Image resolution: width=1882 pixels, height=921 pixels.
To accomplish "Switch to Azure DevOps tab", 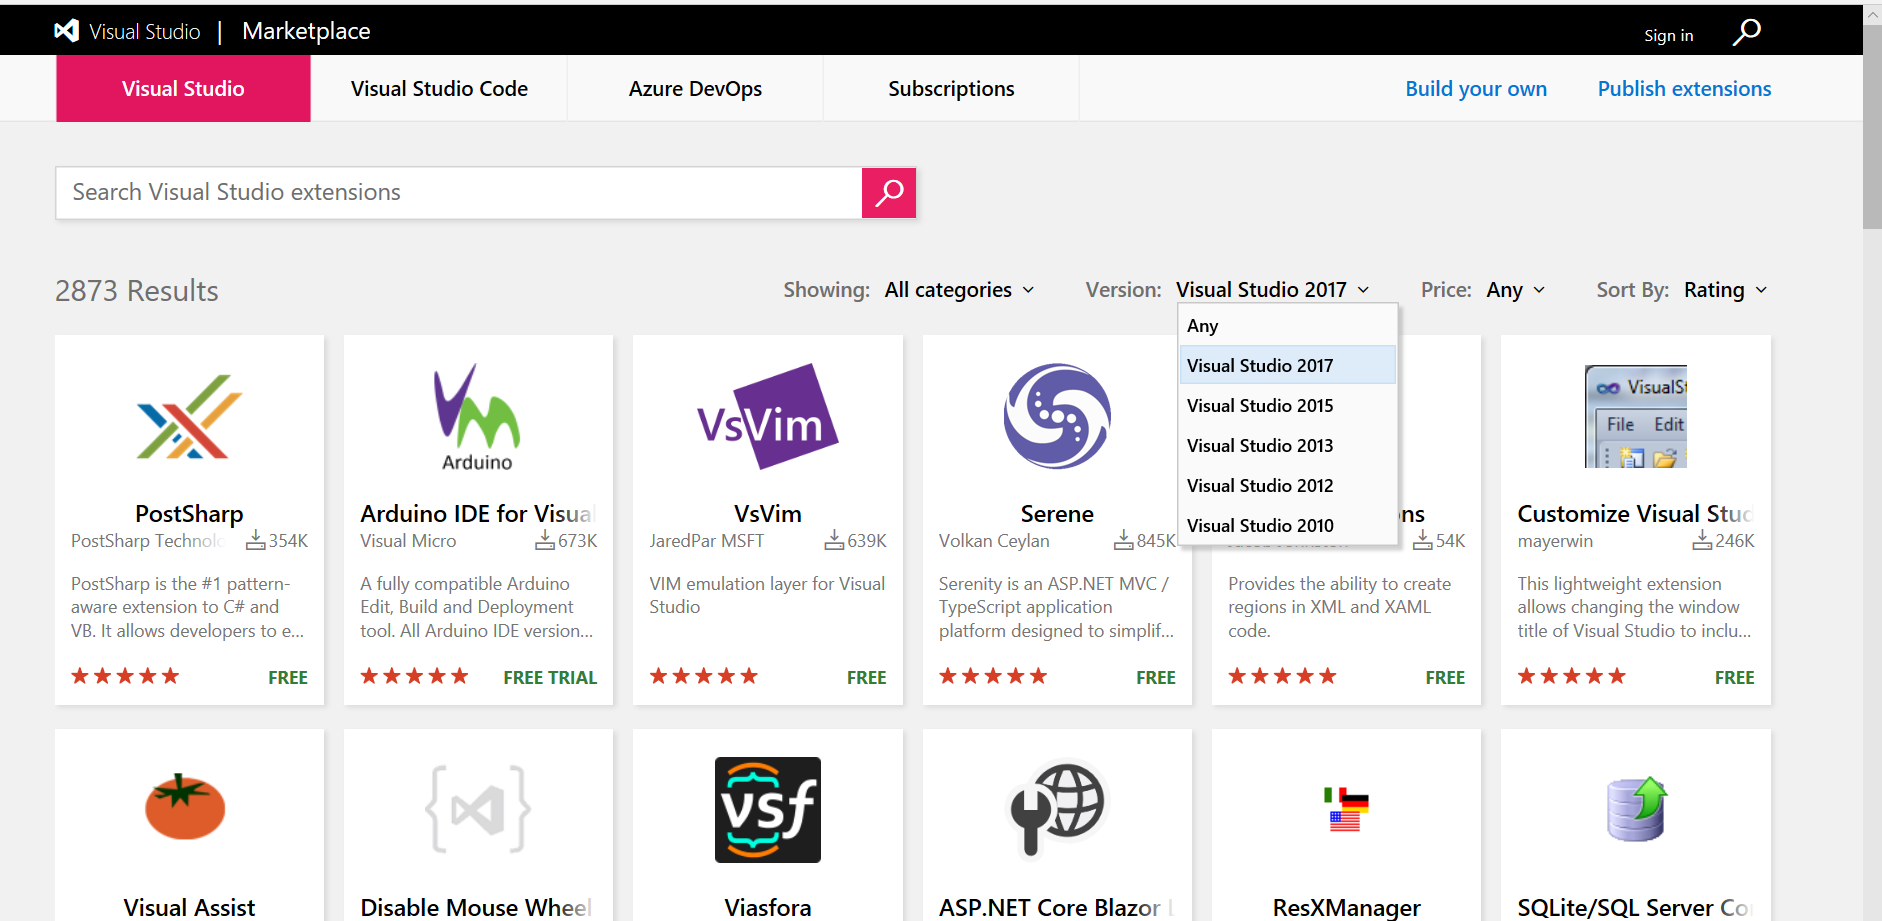I will [x=695, y=88].
